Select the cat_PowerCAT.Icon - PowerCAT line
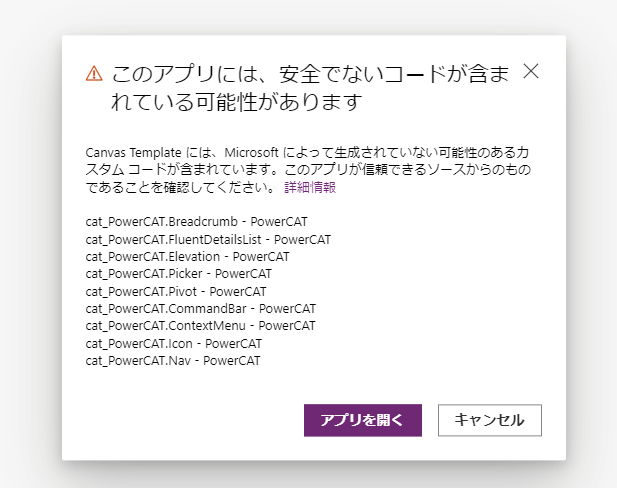Viewport: 617px width, 488px height. [174, 344]
